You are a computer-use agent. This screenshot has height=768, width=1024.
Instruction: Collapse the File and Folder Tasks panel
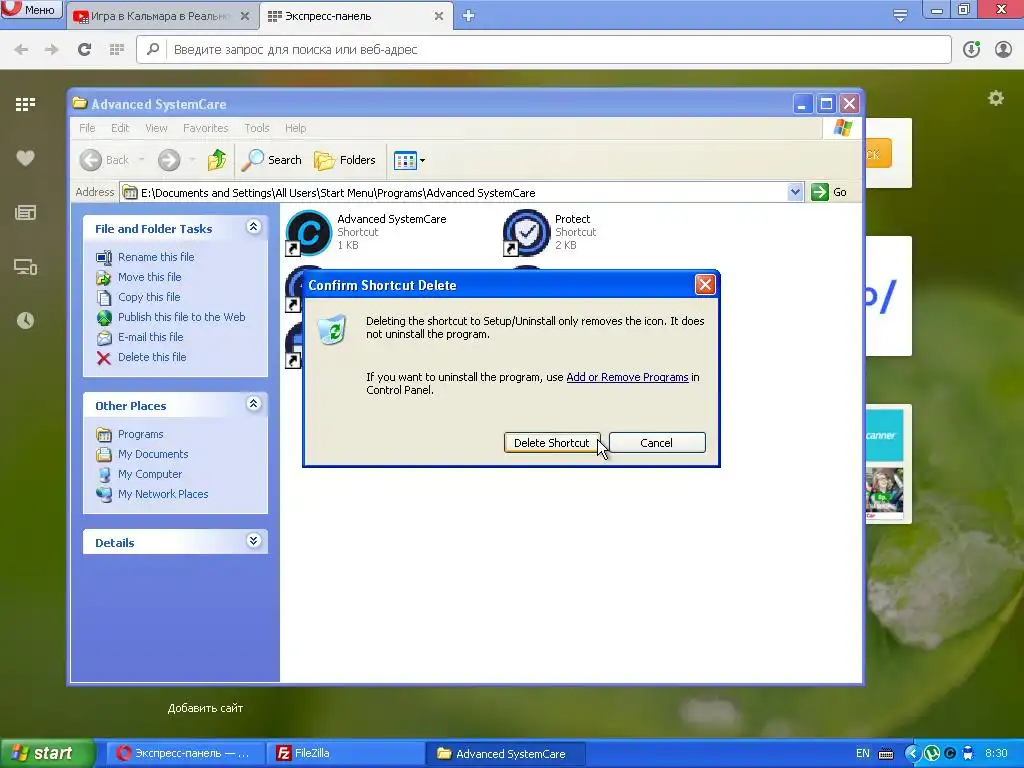[x=253, y=227]
